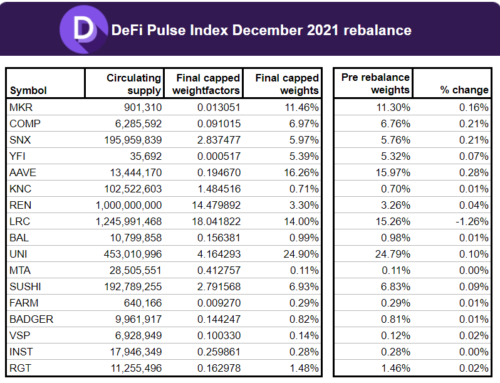Screen dimensions: 500x383
Task: Click the BAL symbol cell
Action: pyautogui.click(x=19, y=238)
